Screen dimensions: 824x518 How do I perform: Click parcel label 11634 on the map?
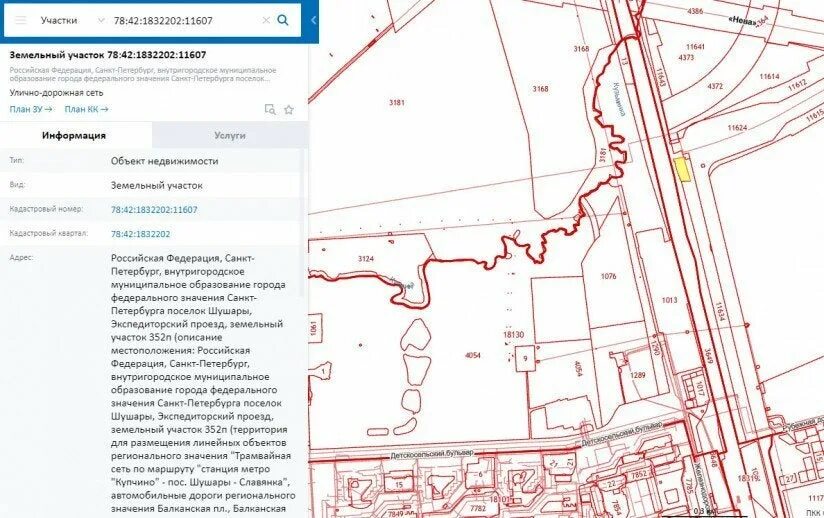tap(719, 311)
